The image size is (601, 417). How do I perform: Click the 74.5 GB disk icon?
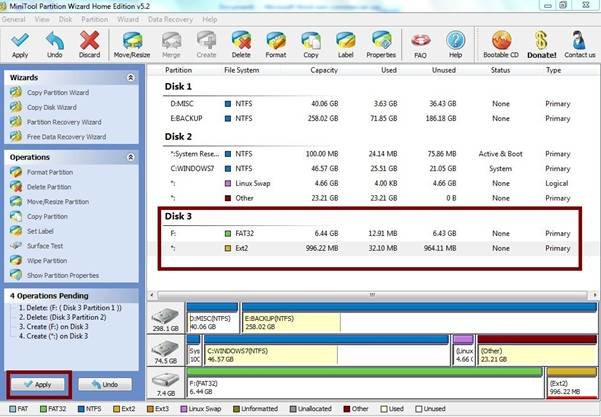166,350
